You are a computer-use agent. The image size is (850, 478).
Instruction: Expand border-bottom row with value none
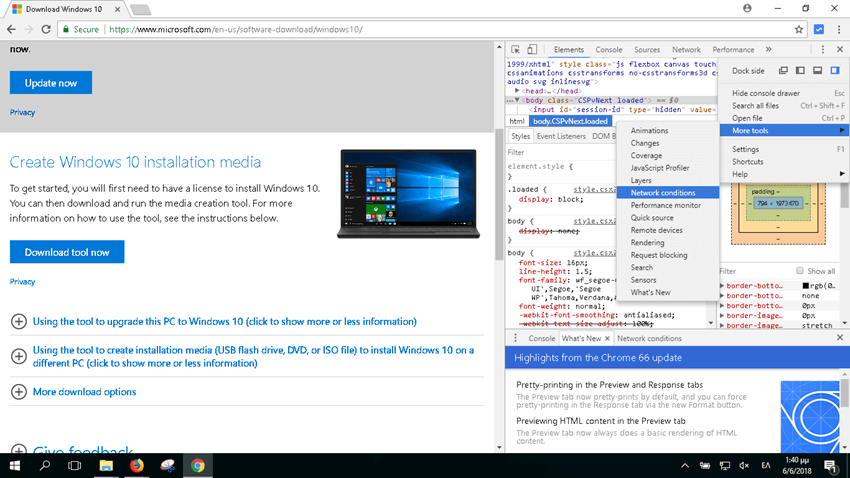(x=722, y=295)
